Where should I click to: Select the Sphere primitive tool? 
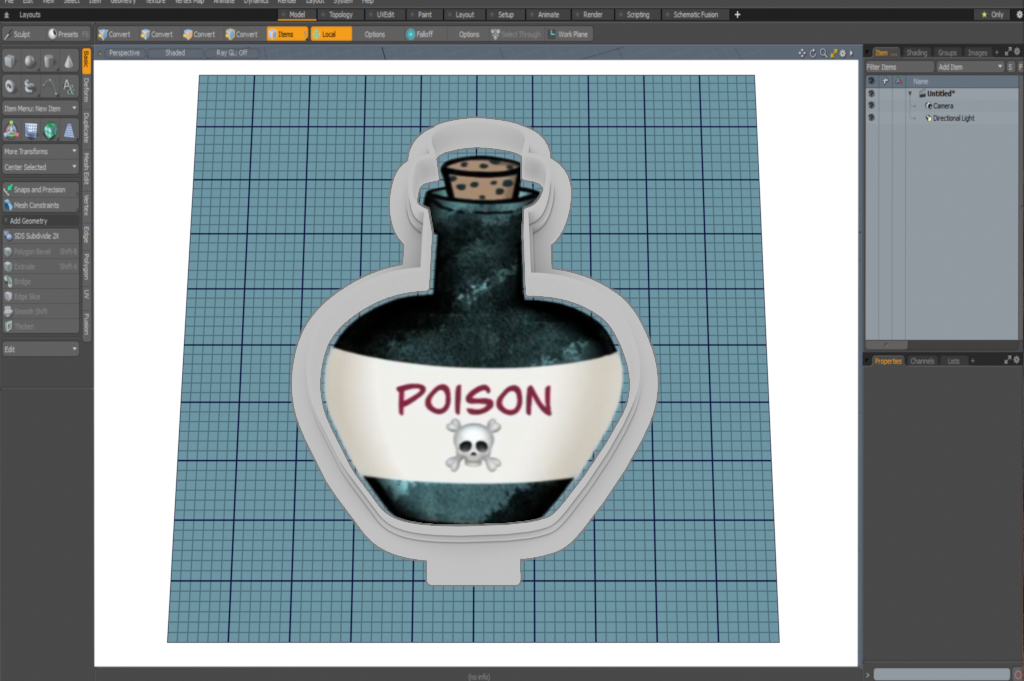pos(30,62)
